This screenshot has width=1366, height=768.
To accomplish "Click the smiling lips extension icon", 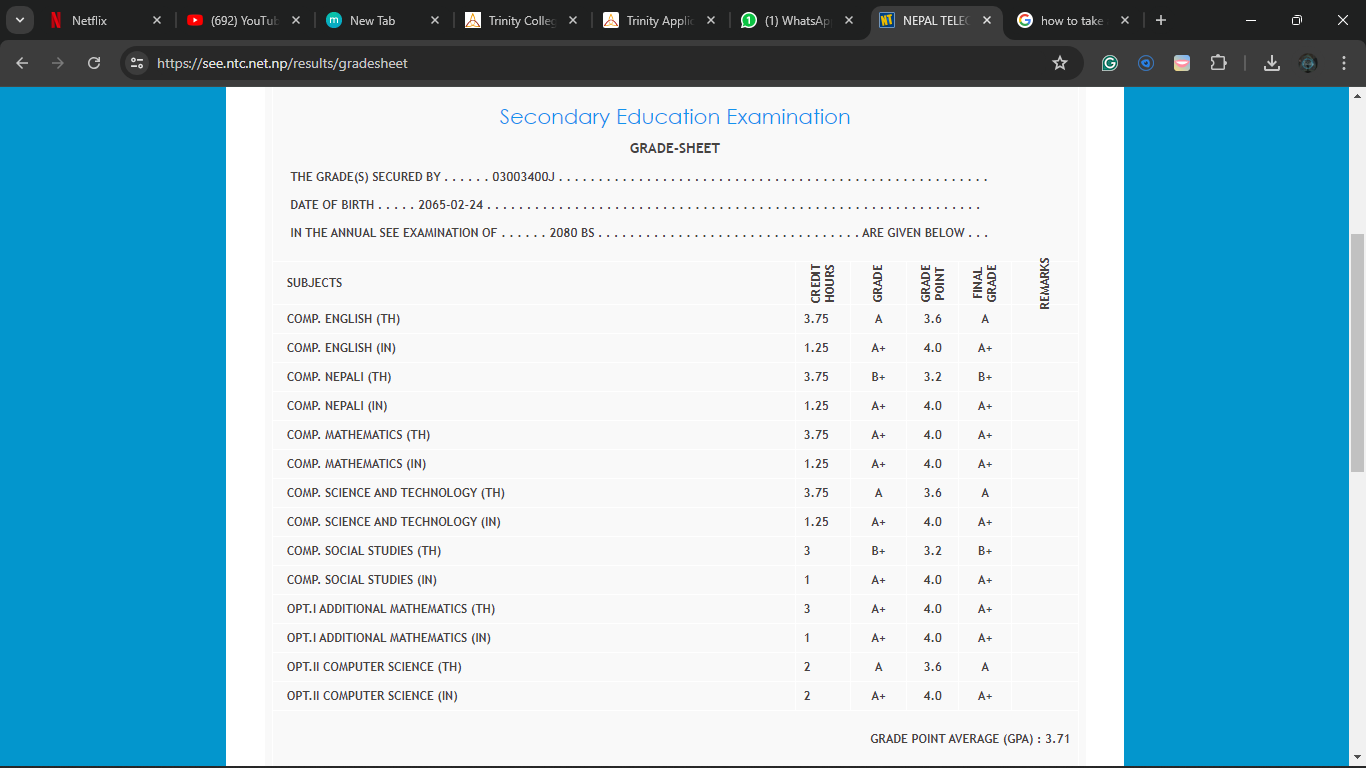I will tap(1182, 63).
